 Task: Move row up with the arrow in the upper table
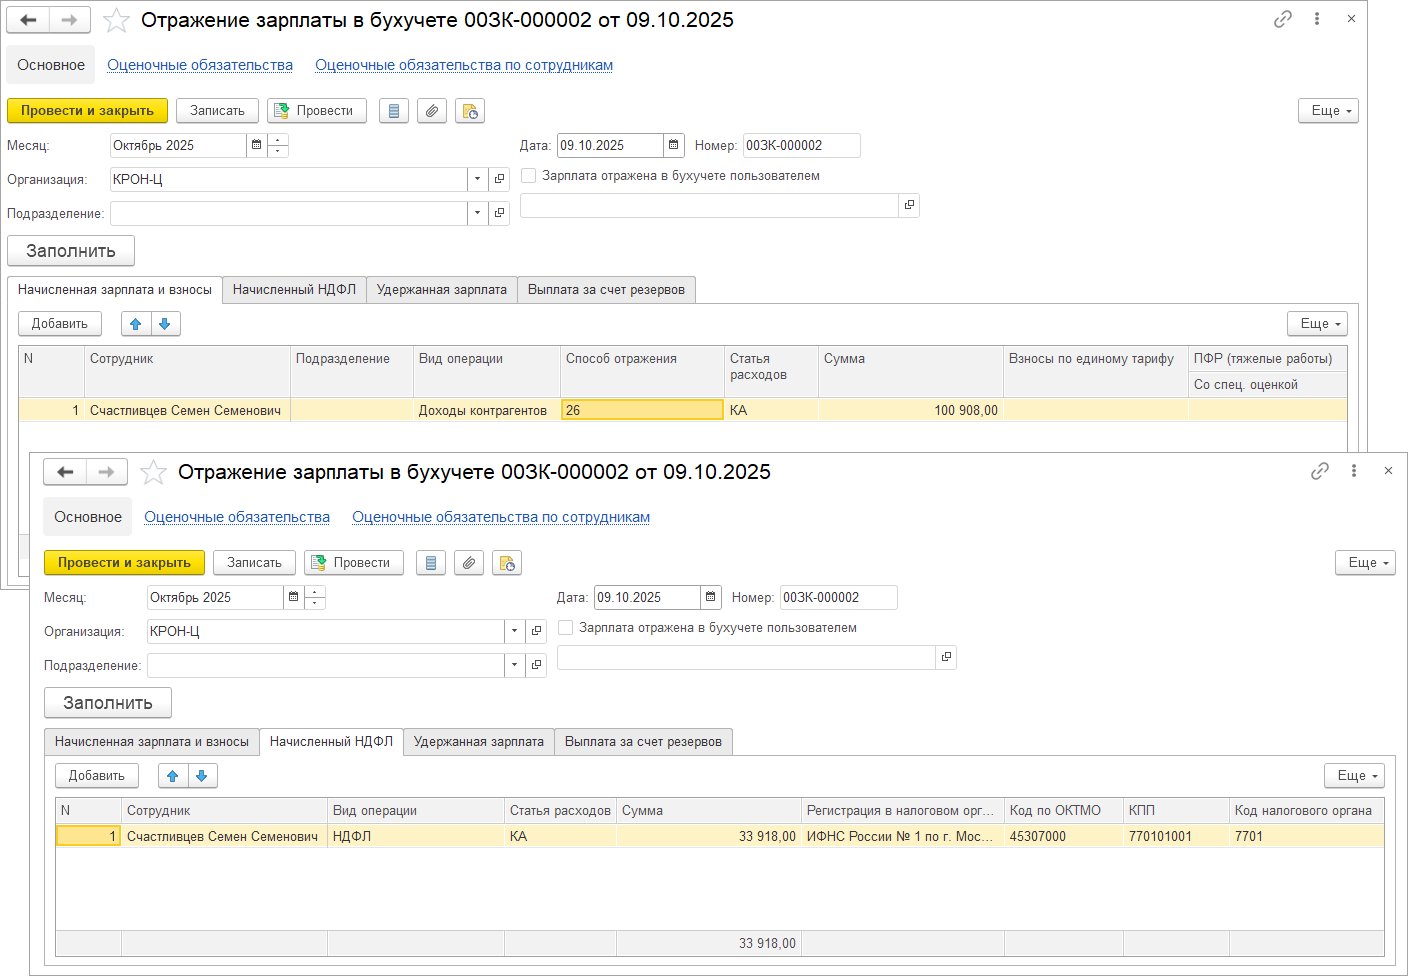point(136,324)
